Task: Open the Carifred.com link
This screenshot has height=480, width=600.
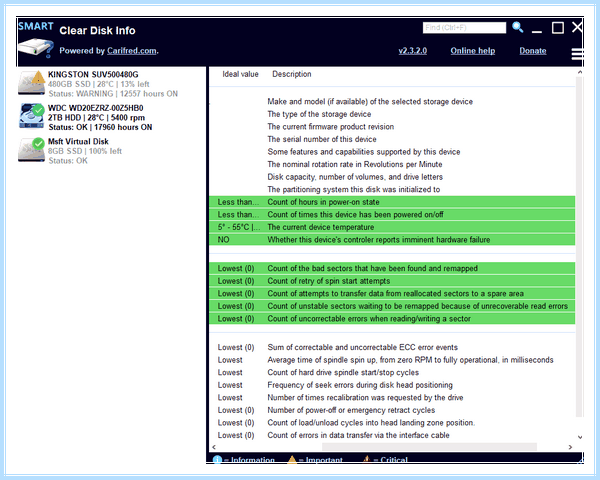Action: click(132, 51)
